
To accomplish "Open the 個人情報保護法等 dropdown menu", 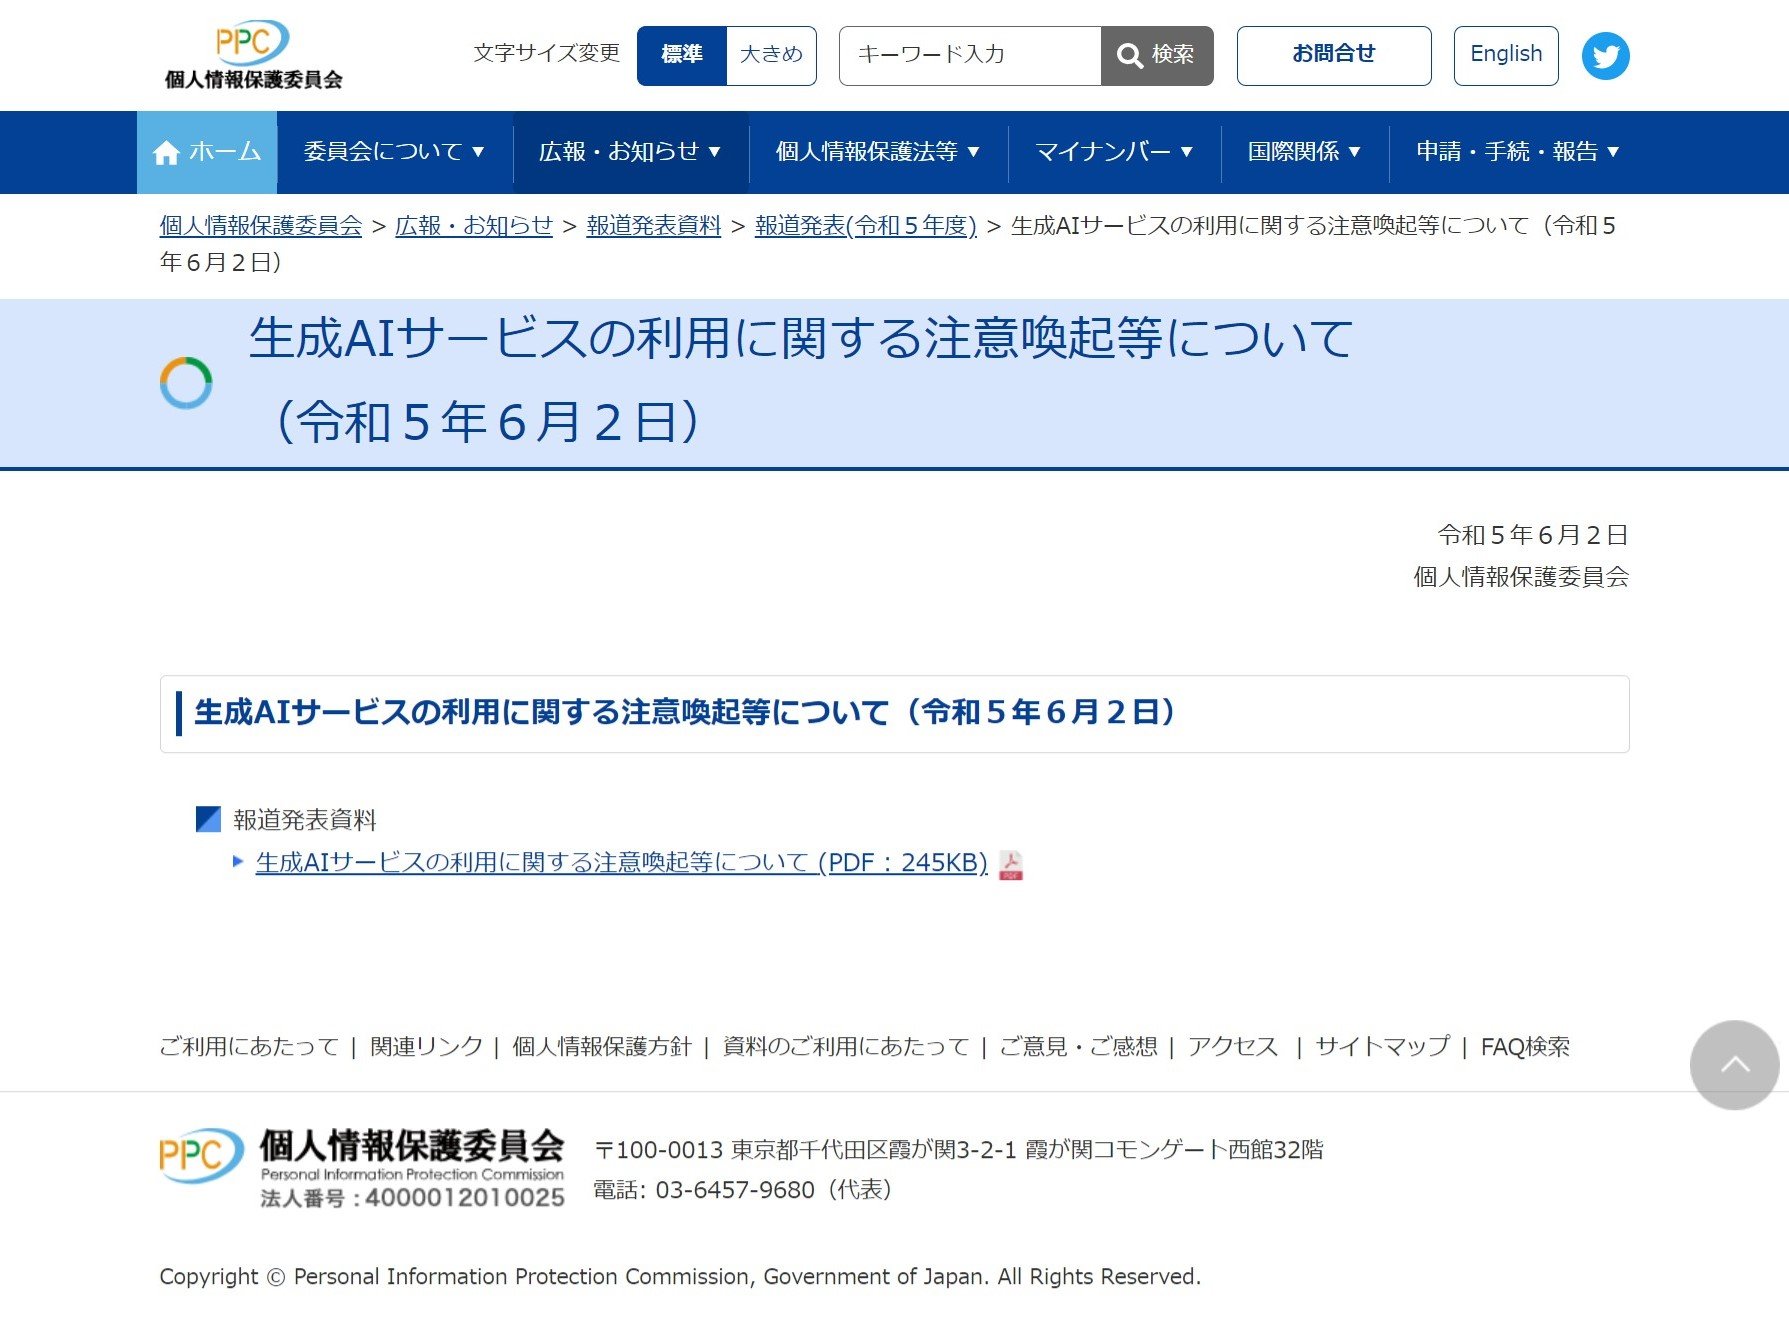I will [877, 152].
